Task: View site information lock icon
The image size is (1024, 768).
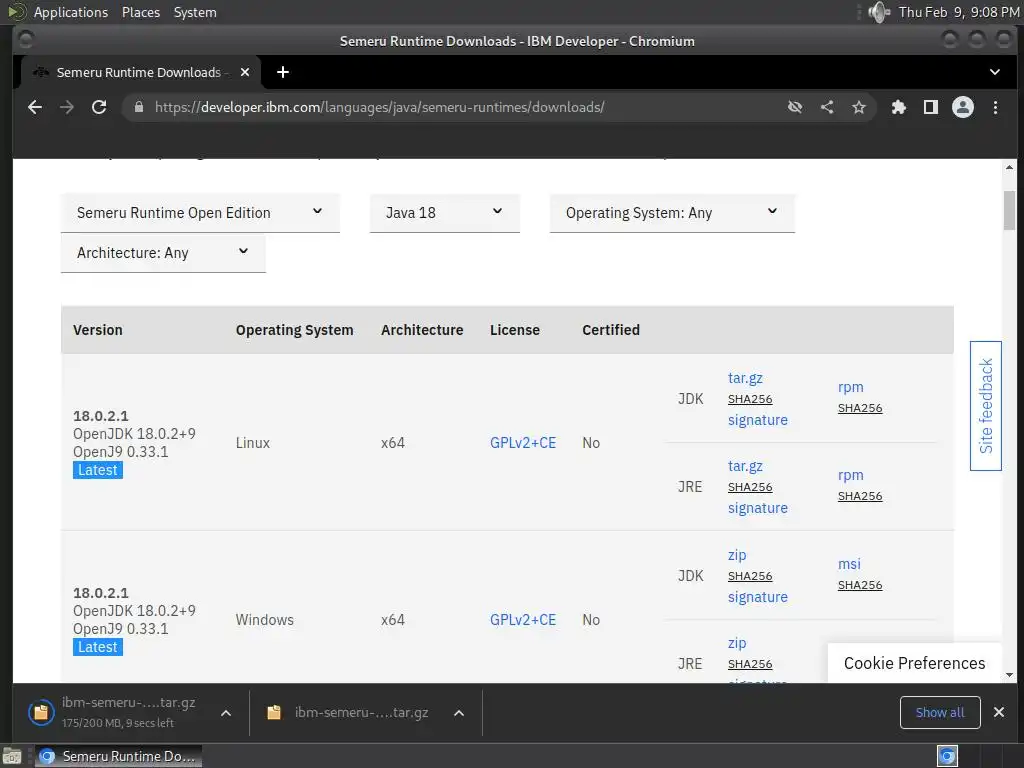Action: 138,107
